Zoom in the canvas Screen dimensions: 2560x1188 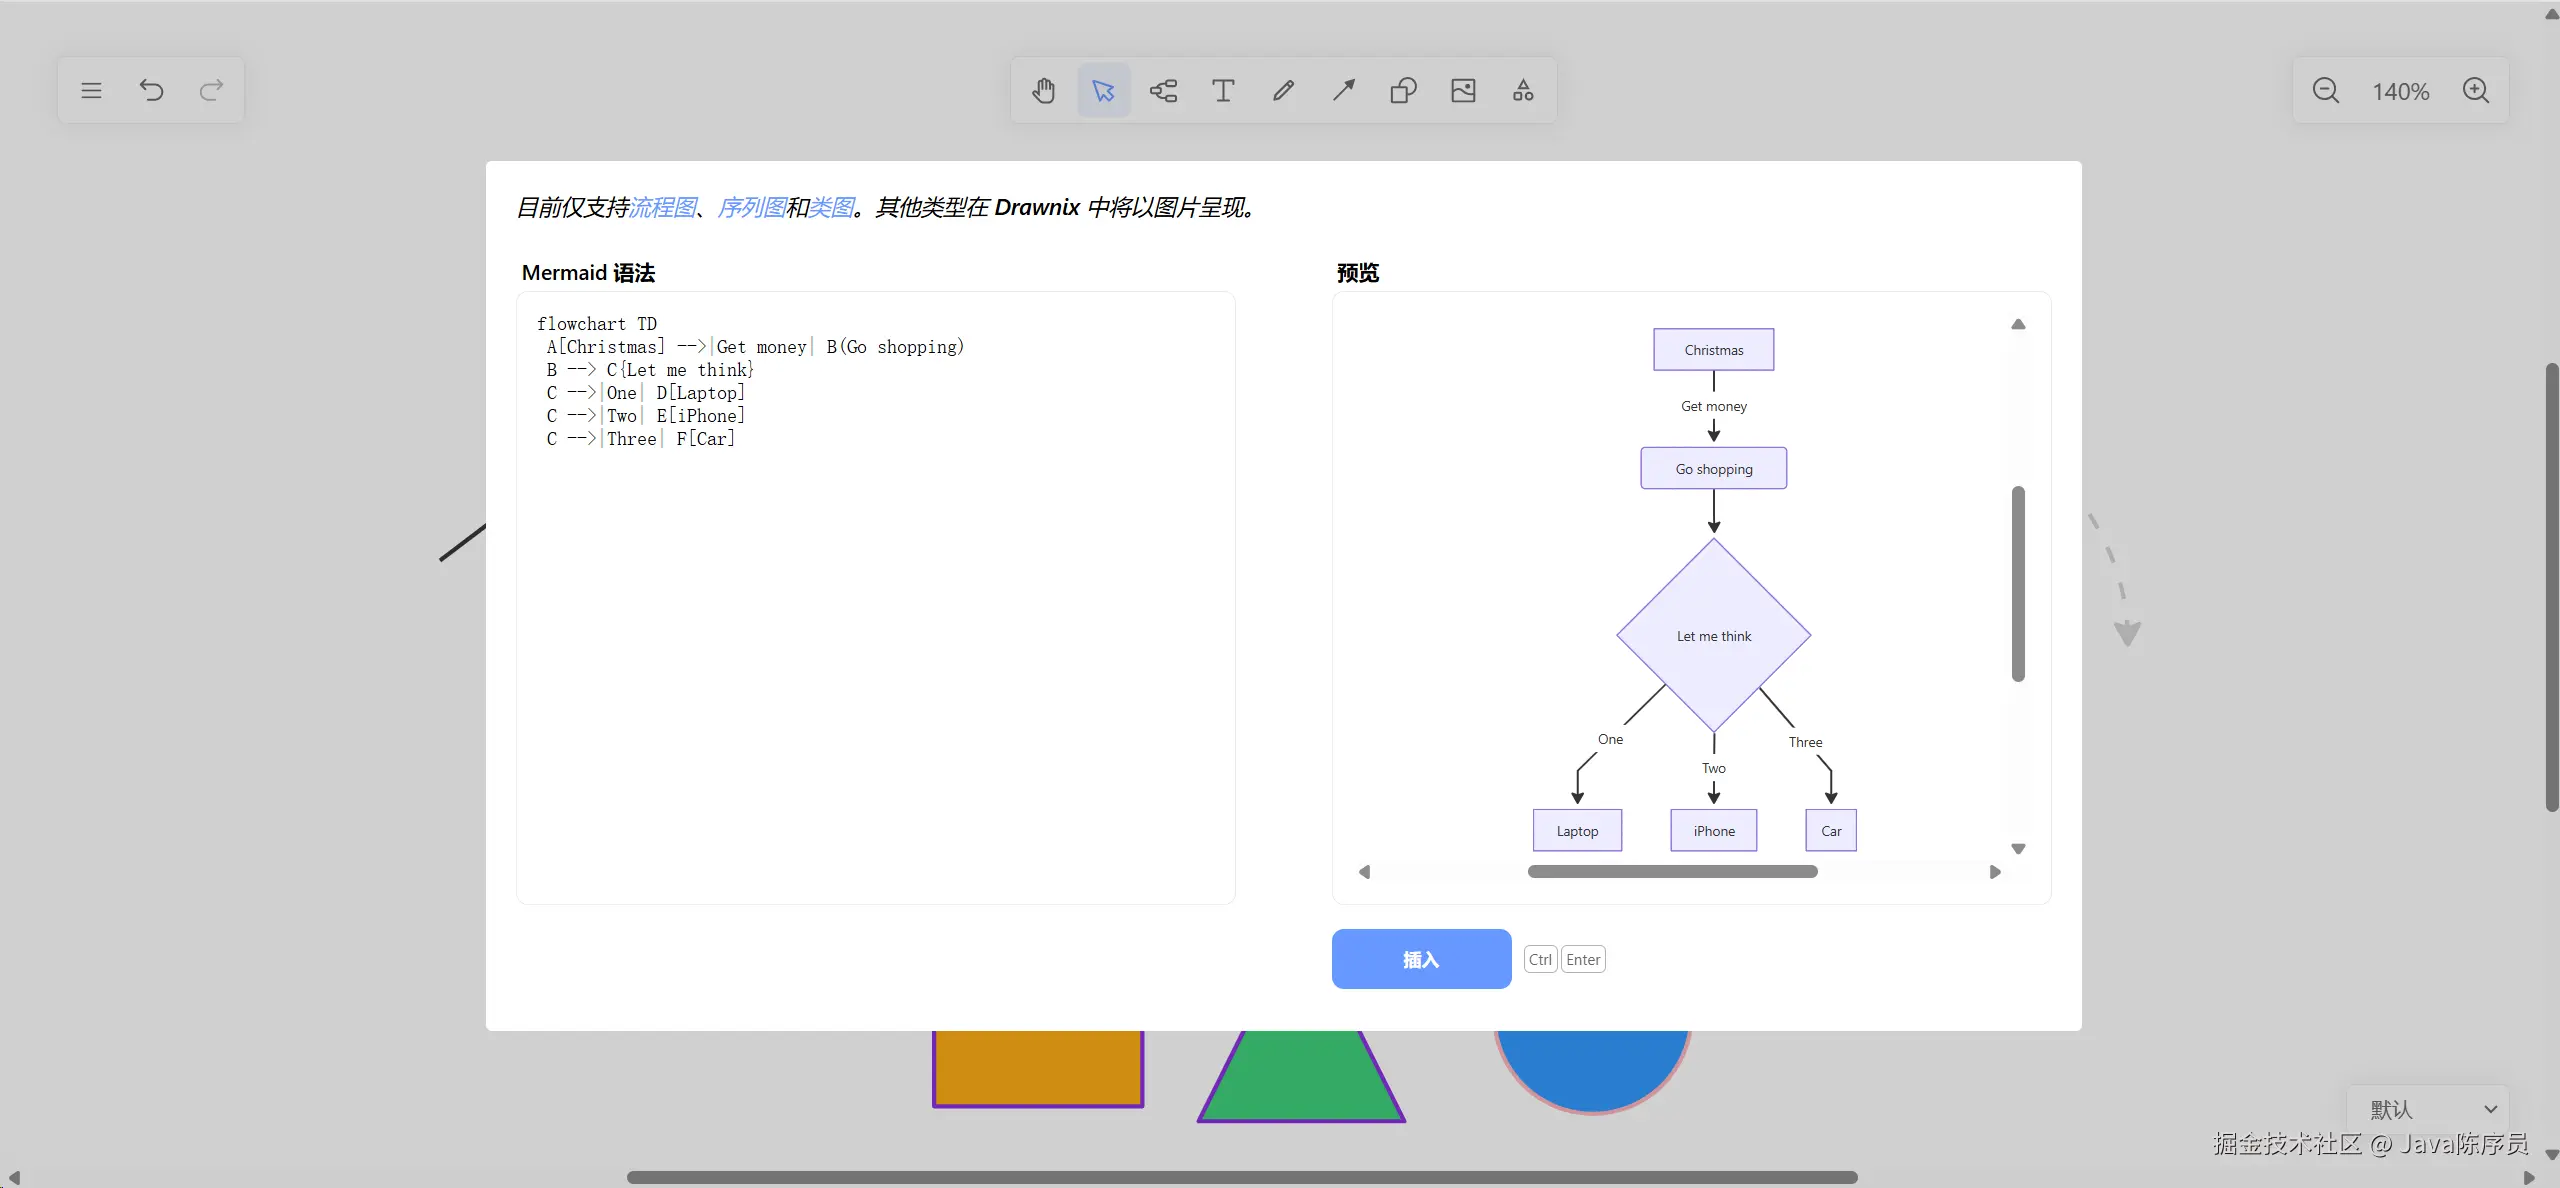2476,91
